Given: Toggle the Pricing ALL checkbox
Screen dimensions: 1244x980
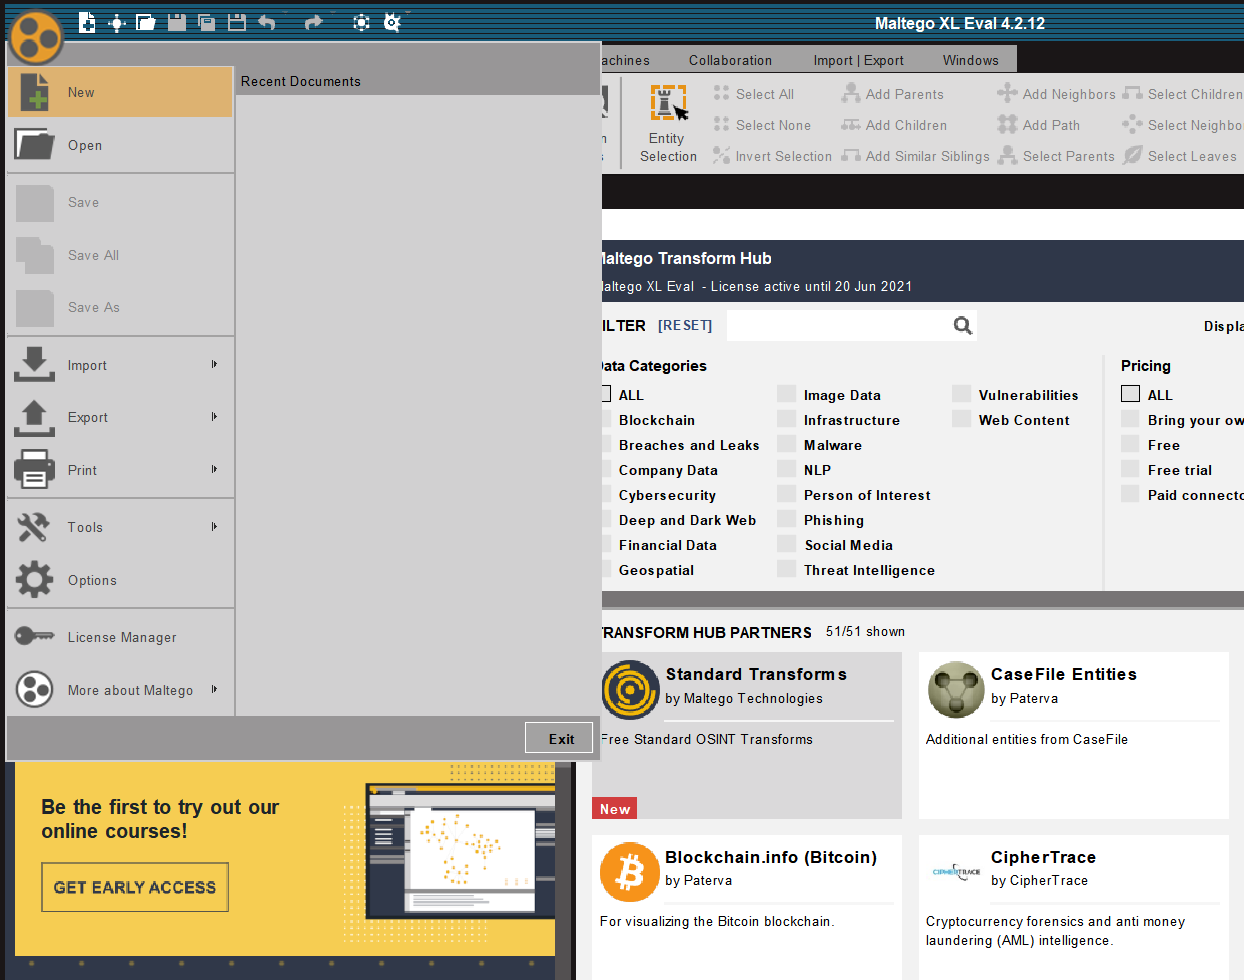Looking at the screenshot, I should tap(1130, 394).
